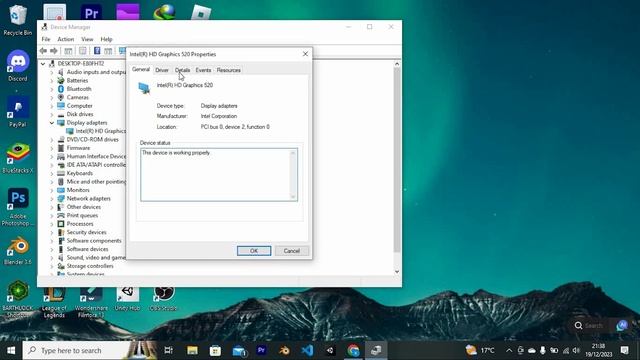Viewport: 640px width, 360px height.
Task: Open Google Chrome from the taskbar
Action: [x=353, y=350]
